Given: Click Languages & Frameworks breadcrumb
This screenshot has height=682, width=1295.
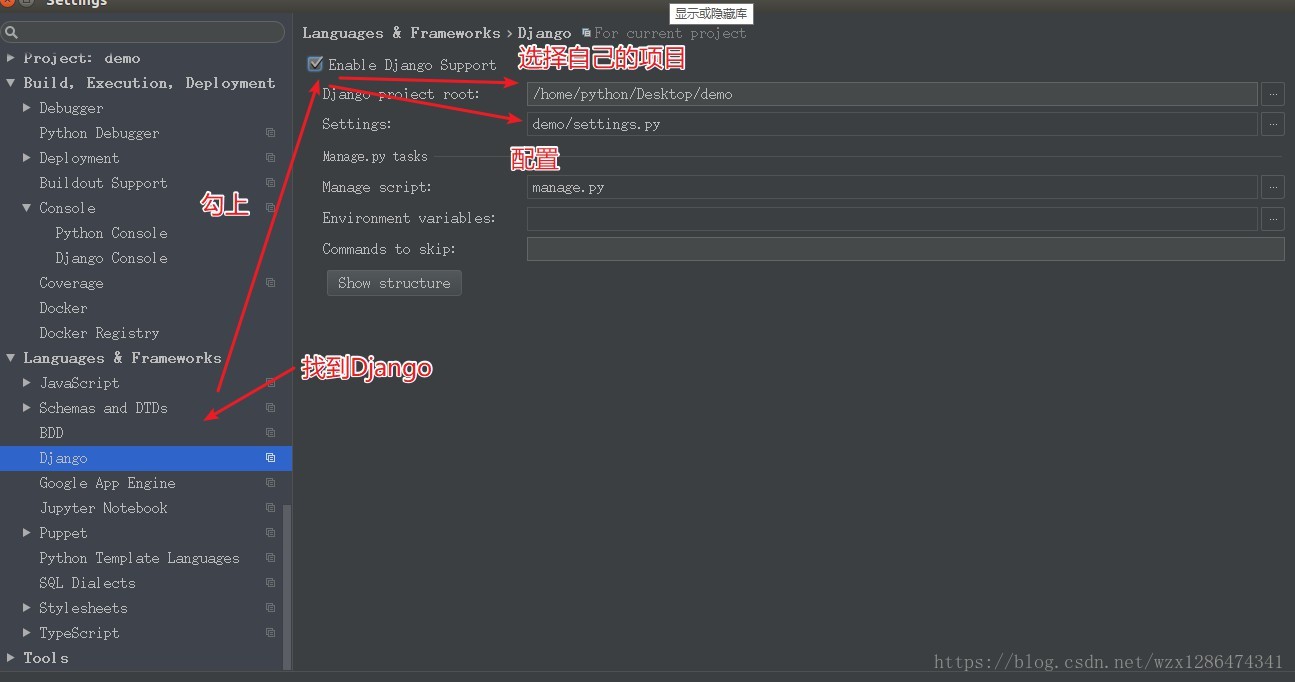Looking at the screenshot, I should 401,33.
